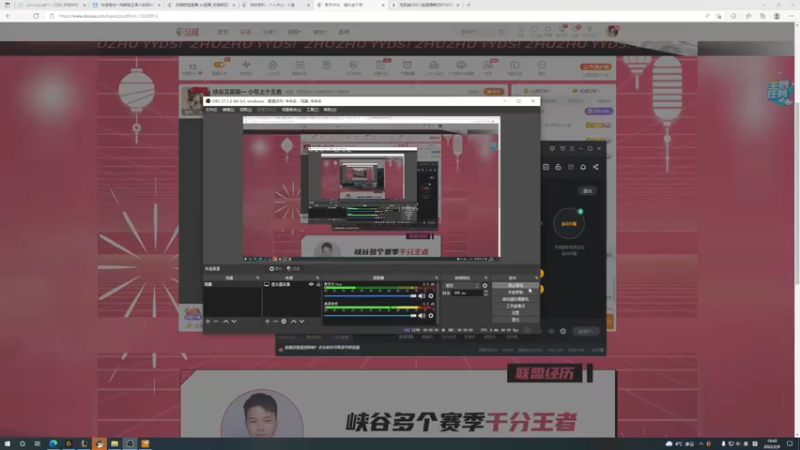The width and height of the screenshot is (800, 450).
Task: Move source down in OBS sources dock
Action: pyautogui.click(x=302, y=321)
